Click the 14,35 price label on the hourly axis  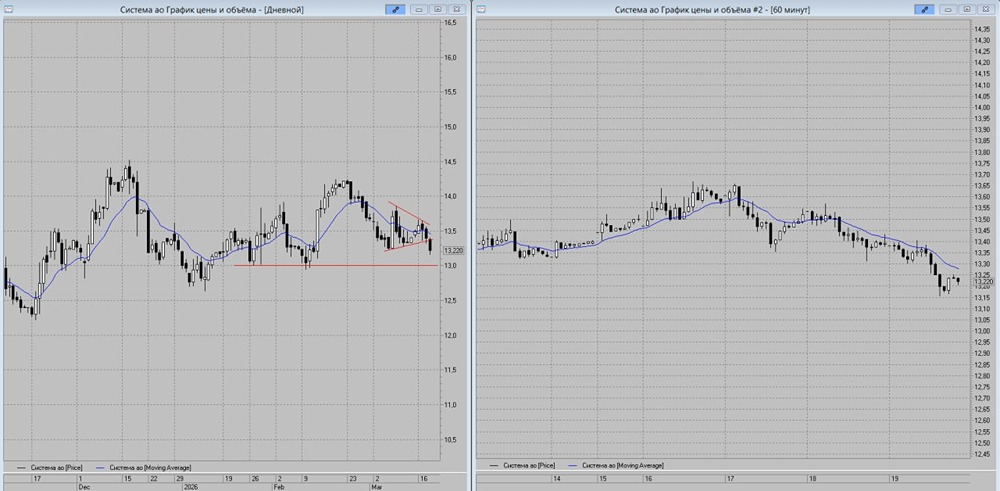click(981, 29)
